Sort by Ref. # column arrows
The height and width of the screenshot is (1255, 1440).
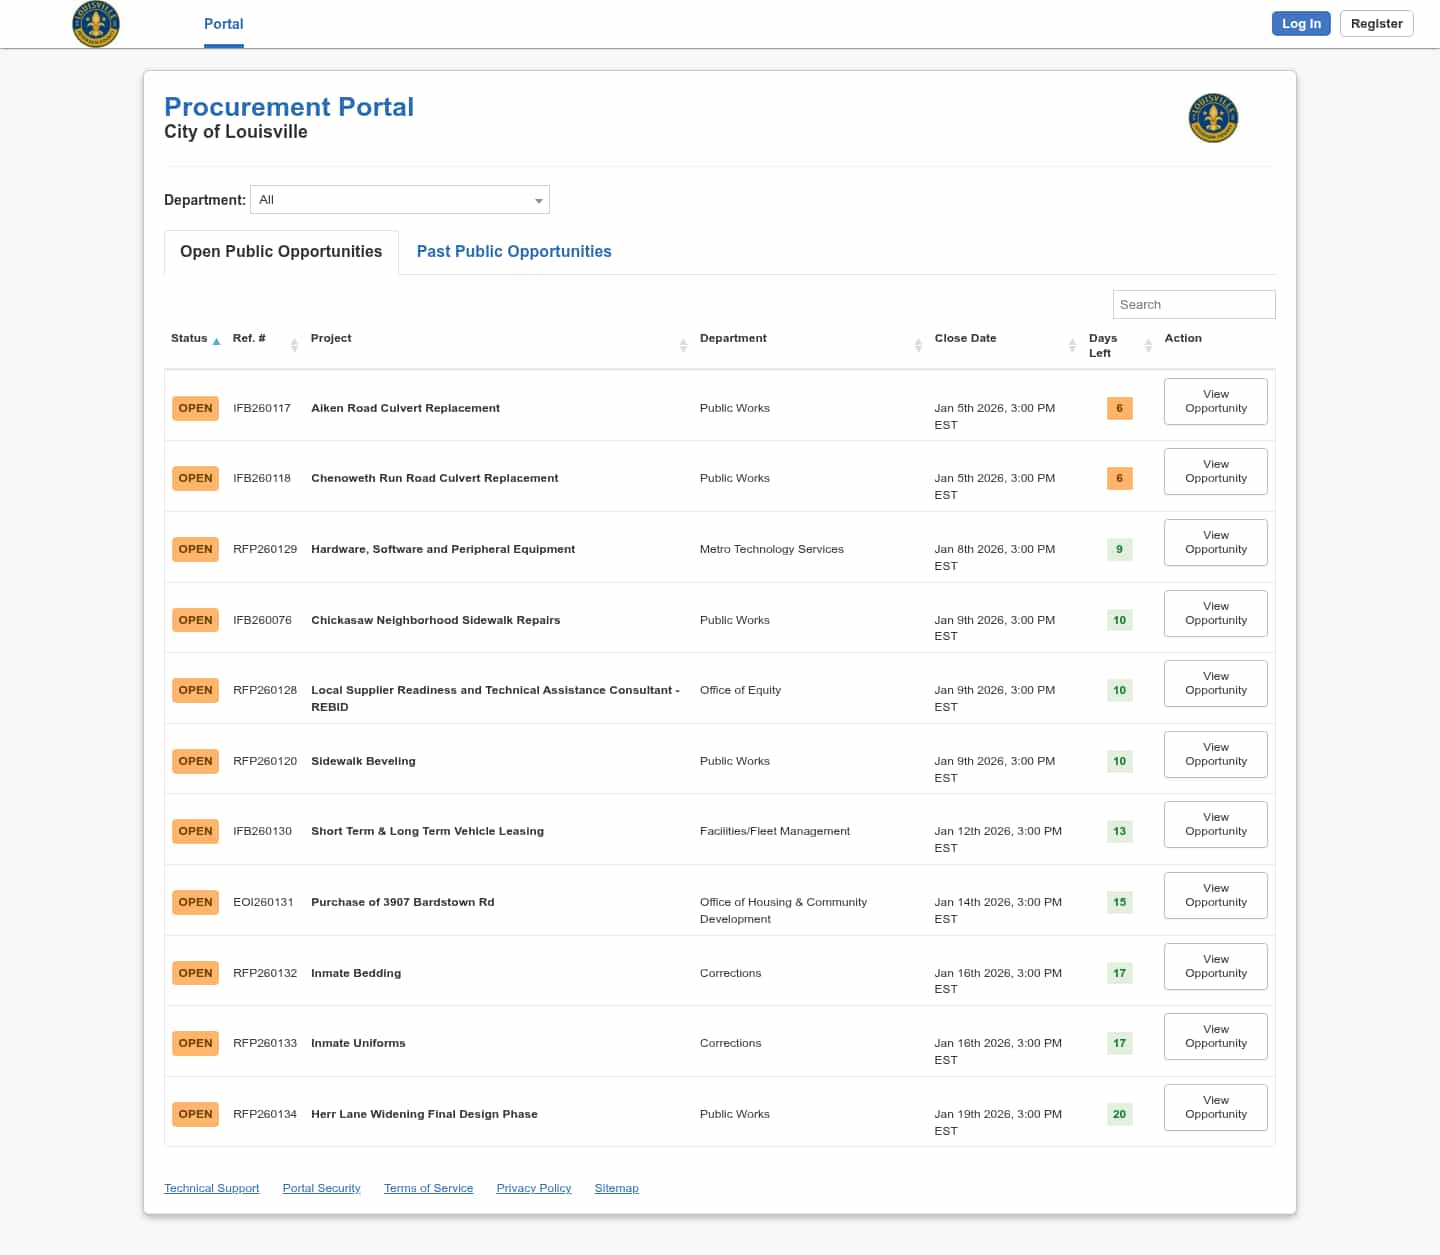(294, 345)
